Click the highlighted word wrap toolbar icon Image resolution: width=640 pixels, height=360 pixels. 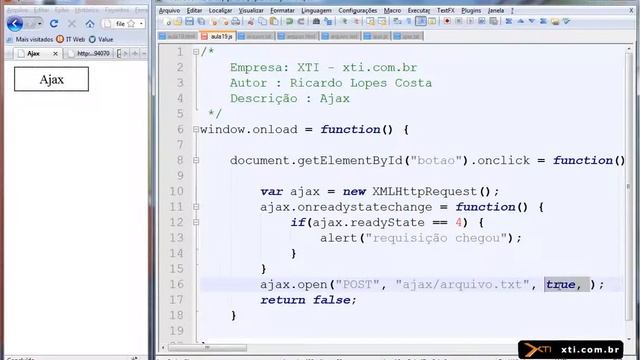point(421,21)
